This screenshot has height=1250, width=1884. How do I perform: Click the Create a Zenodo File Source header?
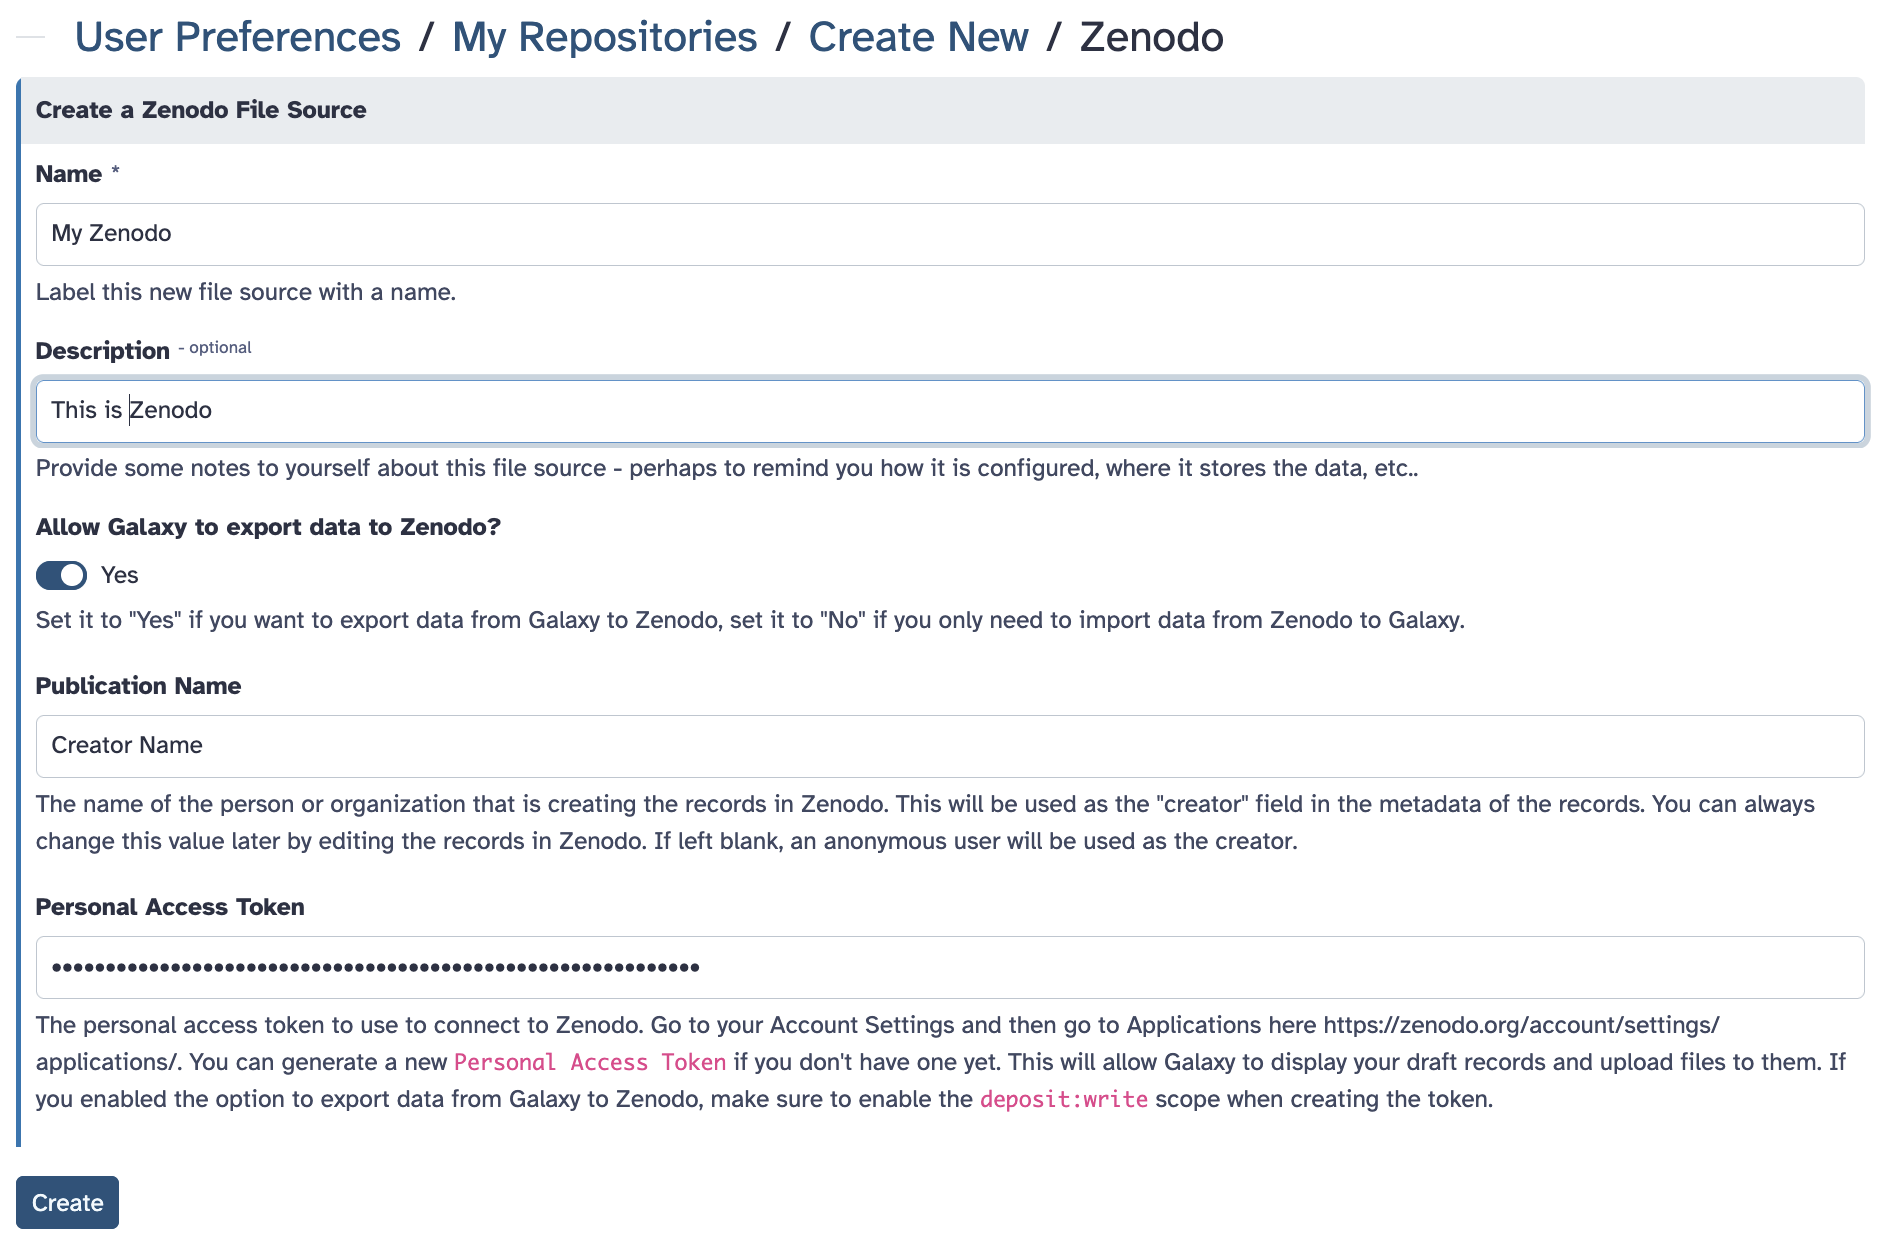pos(201,110)
